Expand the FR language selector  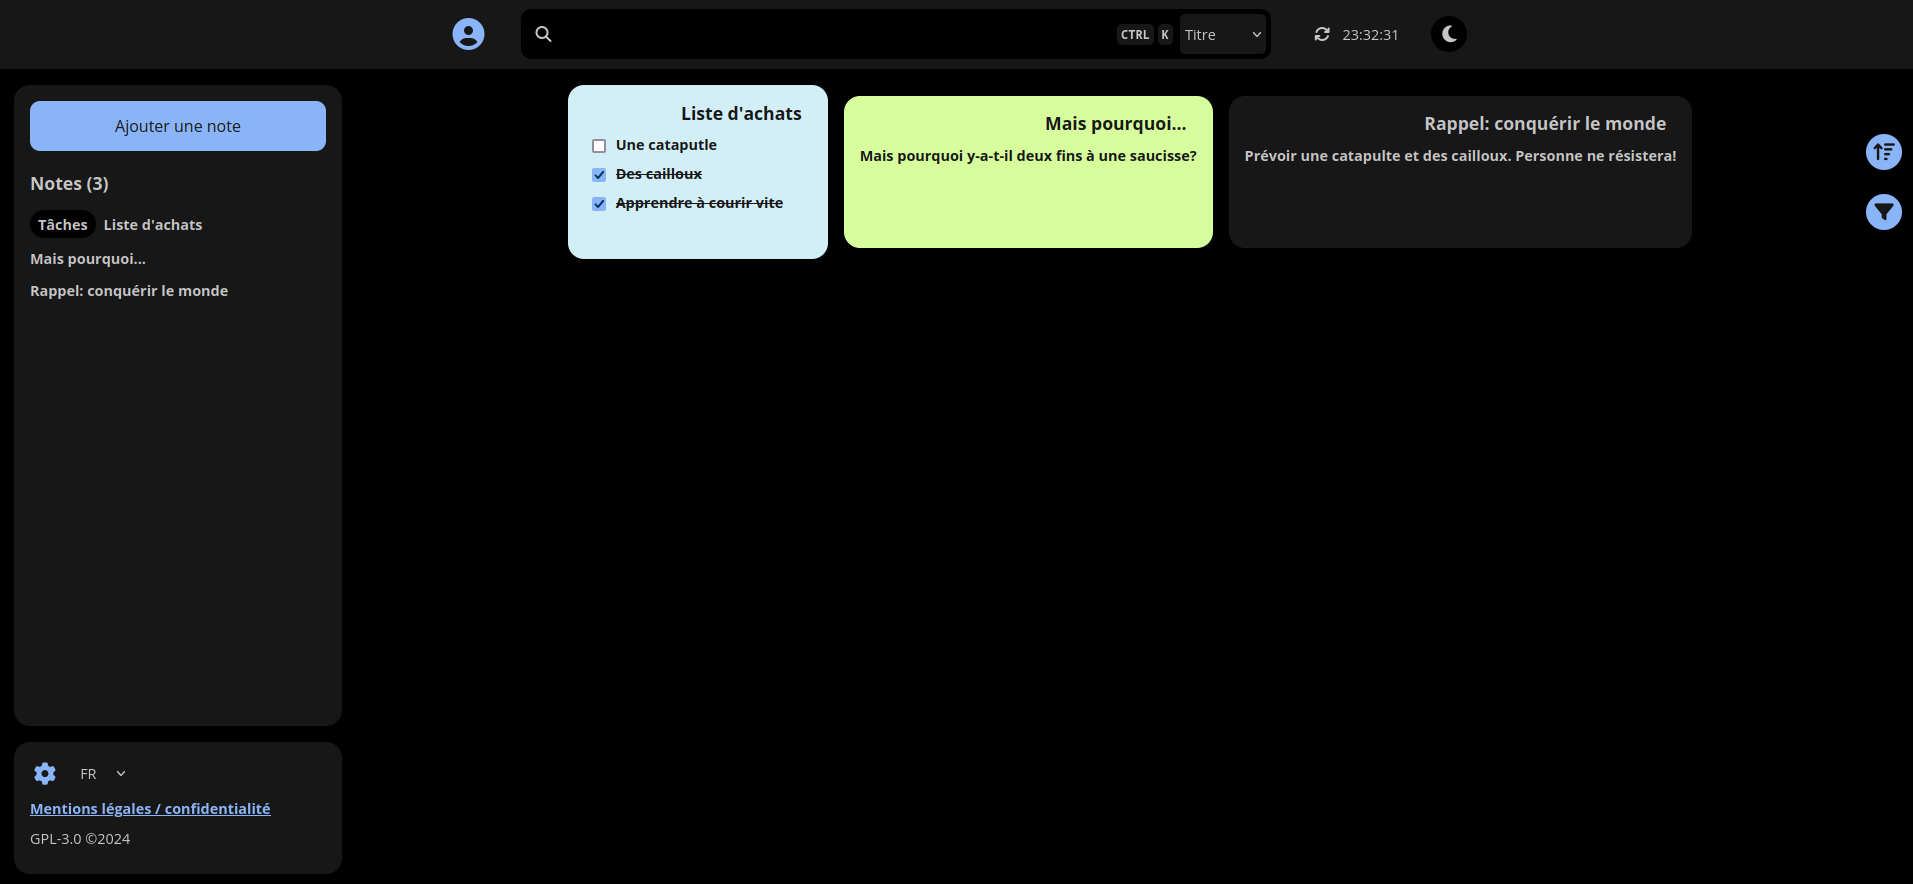(x=103, y=774)
